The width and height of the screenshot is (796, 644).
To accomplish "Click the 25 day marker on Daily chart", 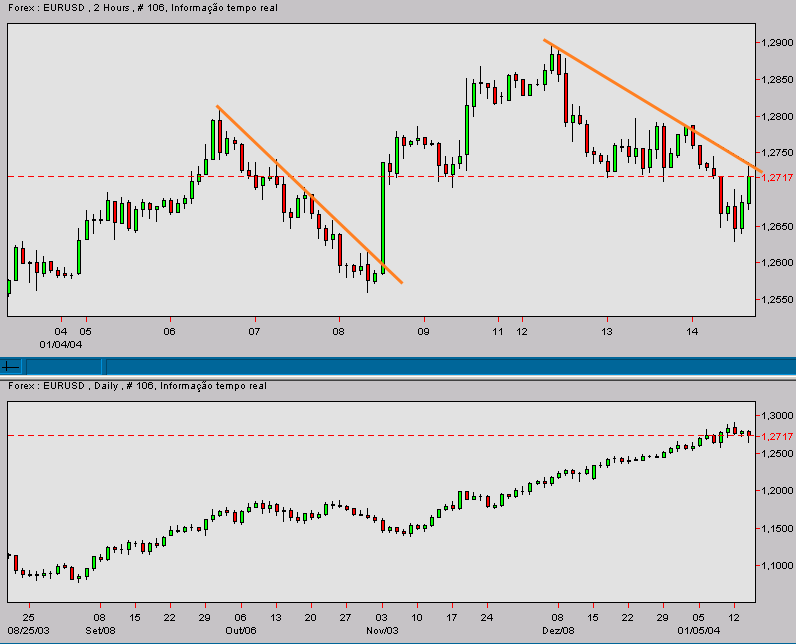I will [29, 618].
